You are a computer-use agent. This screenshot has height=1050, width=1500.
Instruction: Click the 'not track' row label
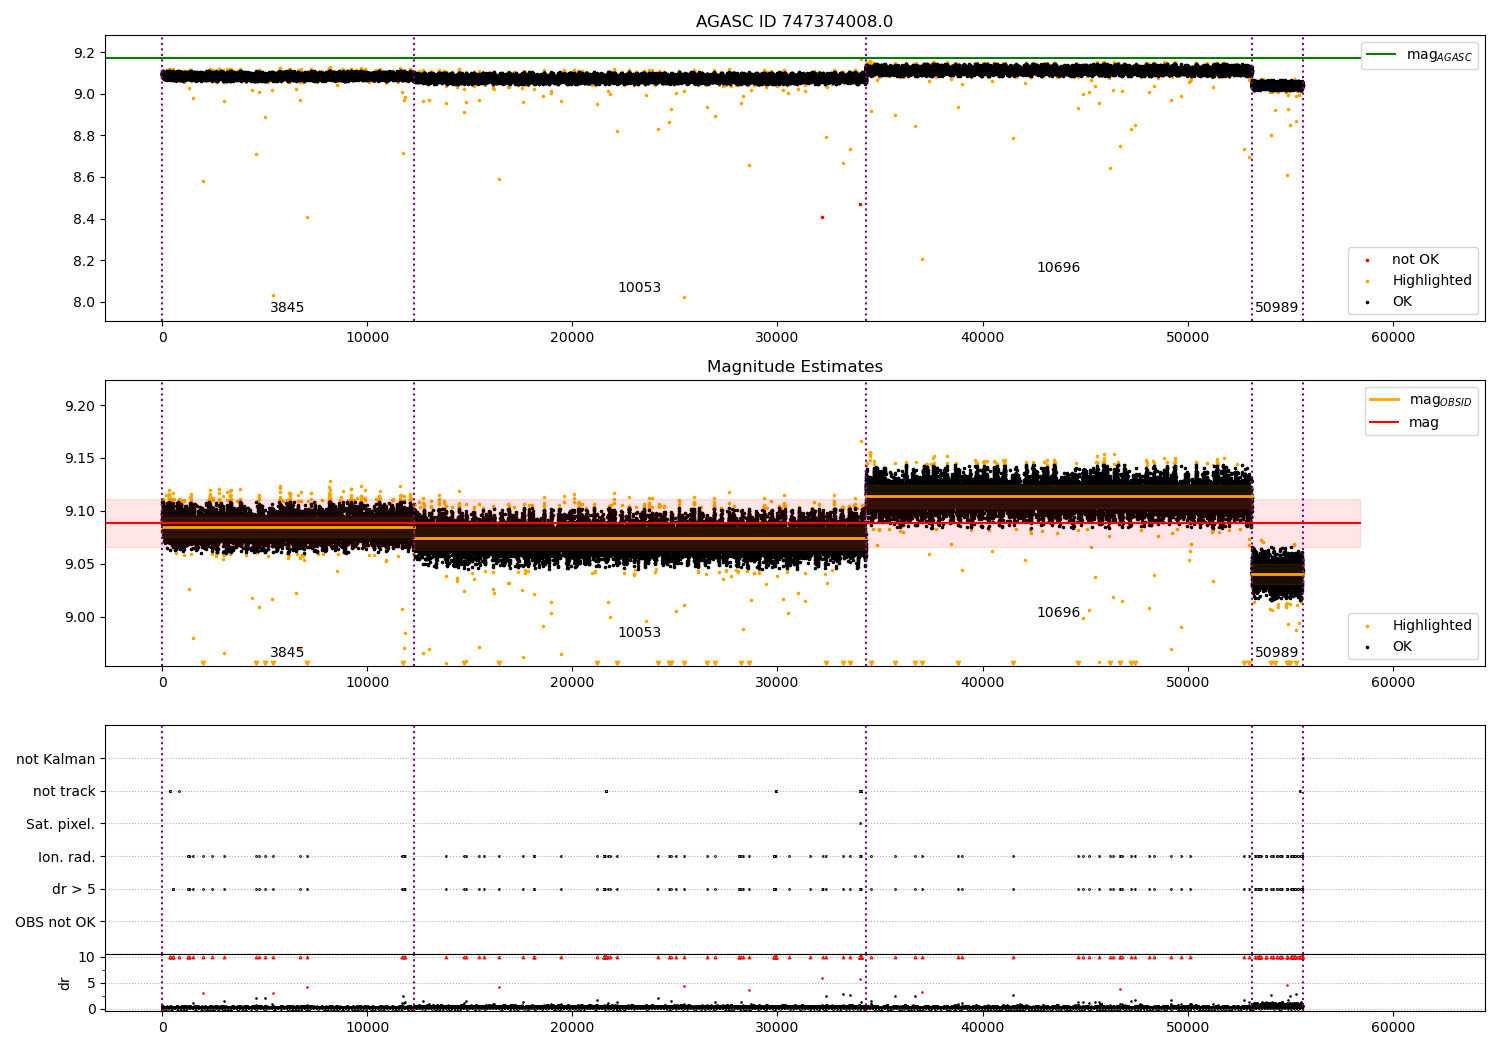click(64, 792)
